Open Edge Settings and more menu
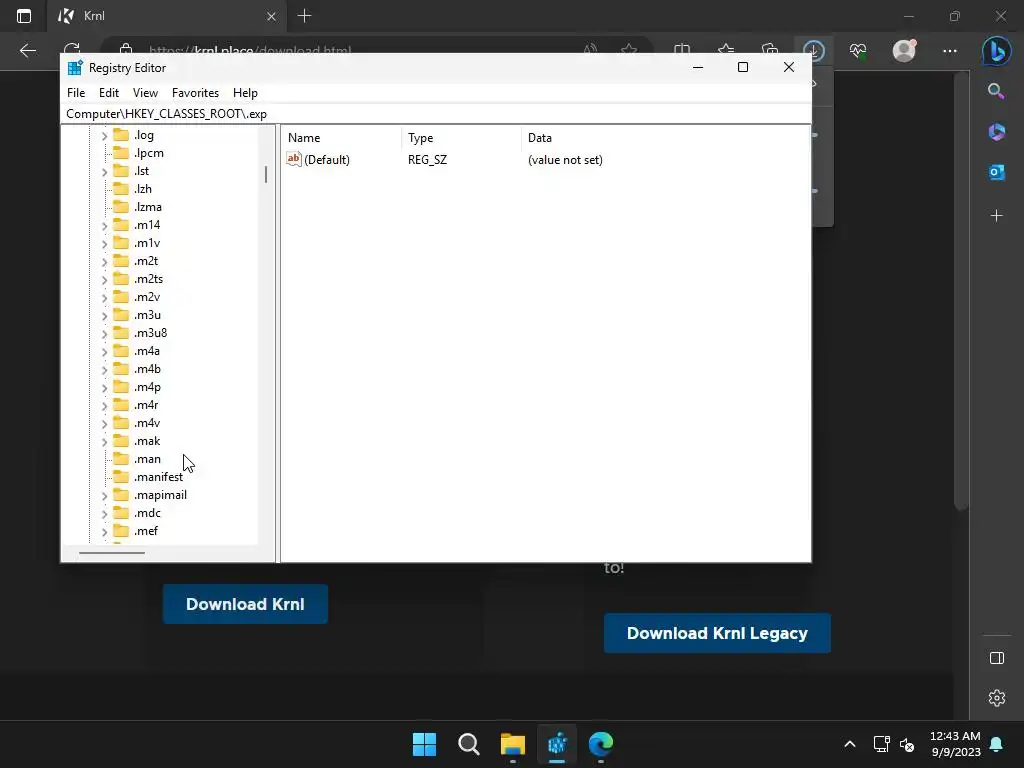1024x768 pixels. coord(950,51)
